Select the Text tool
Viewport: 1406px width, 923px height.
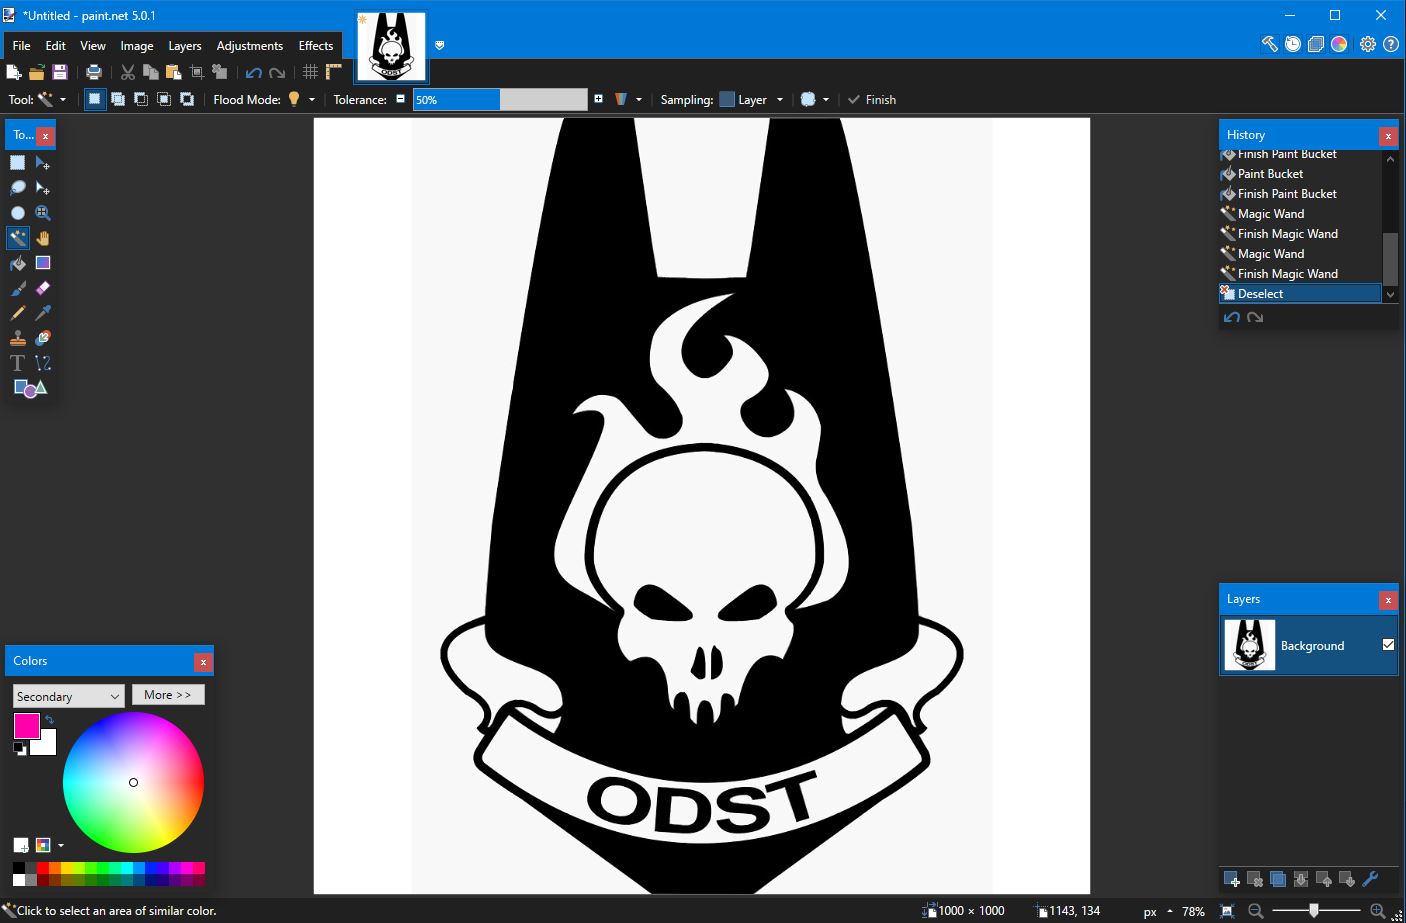point(18,363)
